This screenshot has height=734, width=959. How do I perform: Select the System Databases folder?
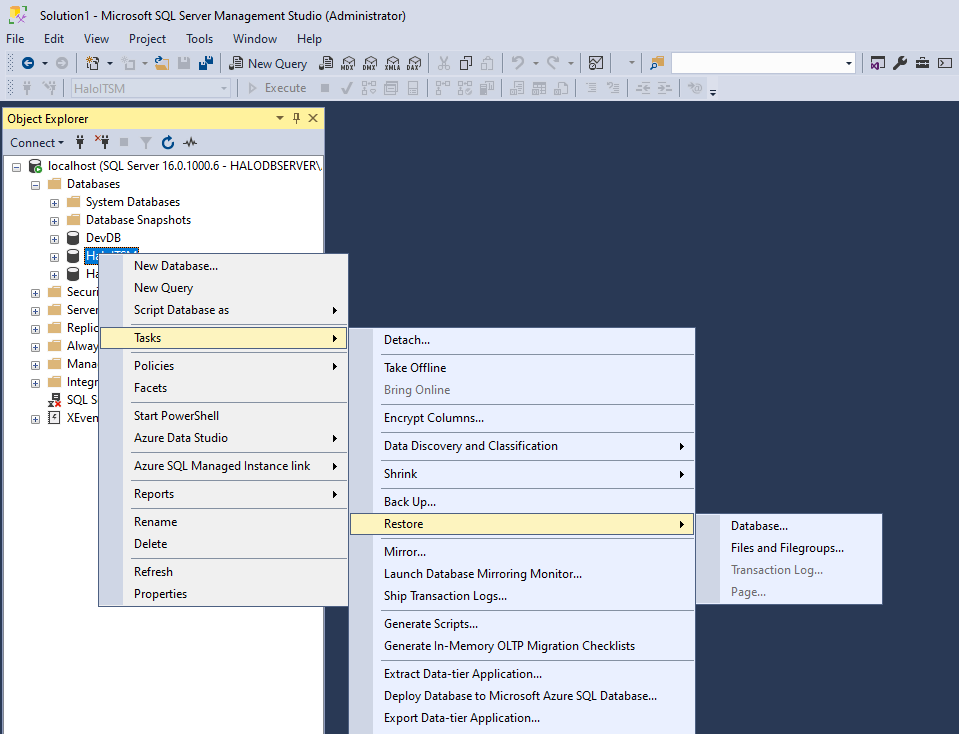click(x=133, y=202)
